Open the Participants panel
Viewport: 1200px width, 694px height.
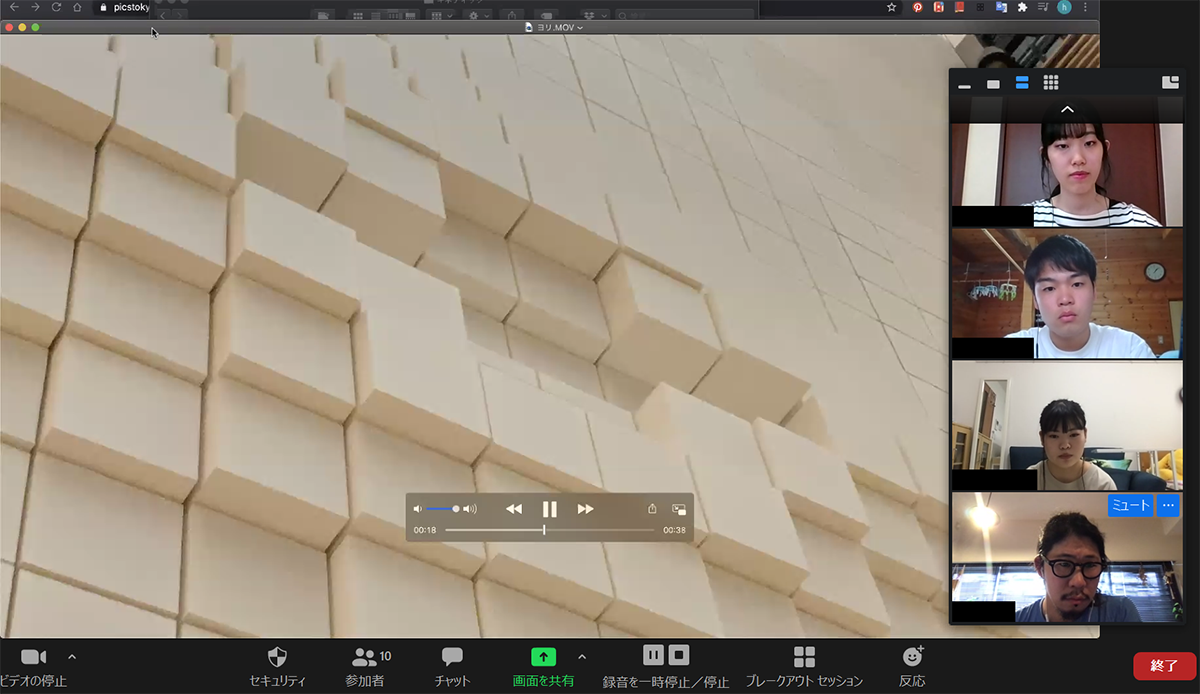click(x=365, y=657)
